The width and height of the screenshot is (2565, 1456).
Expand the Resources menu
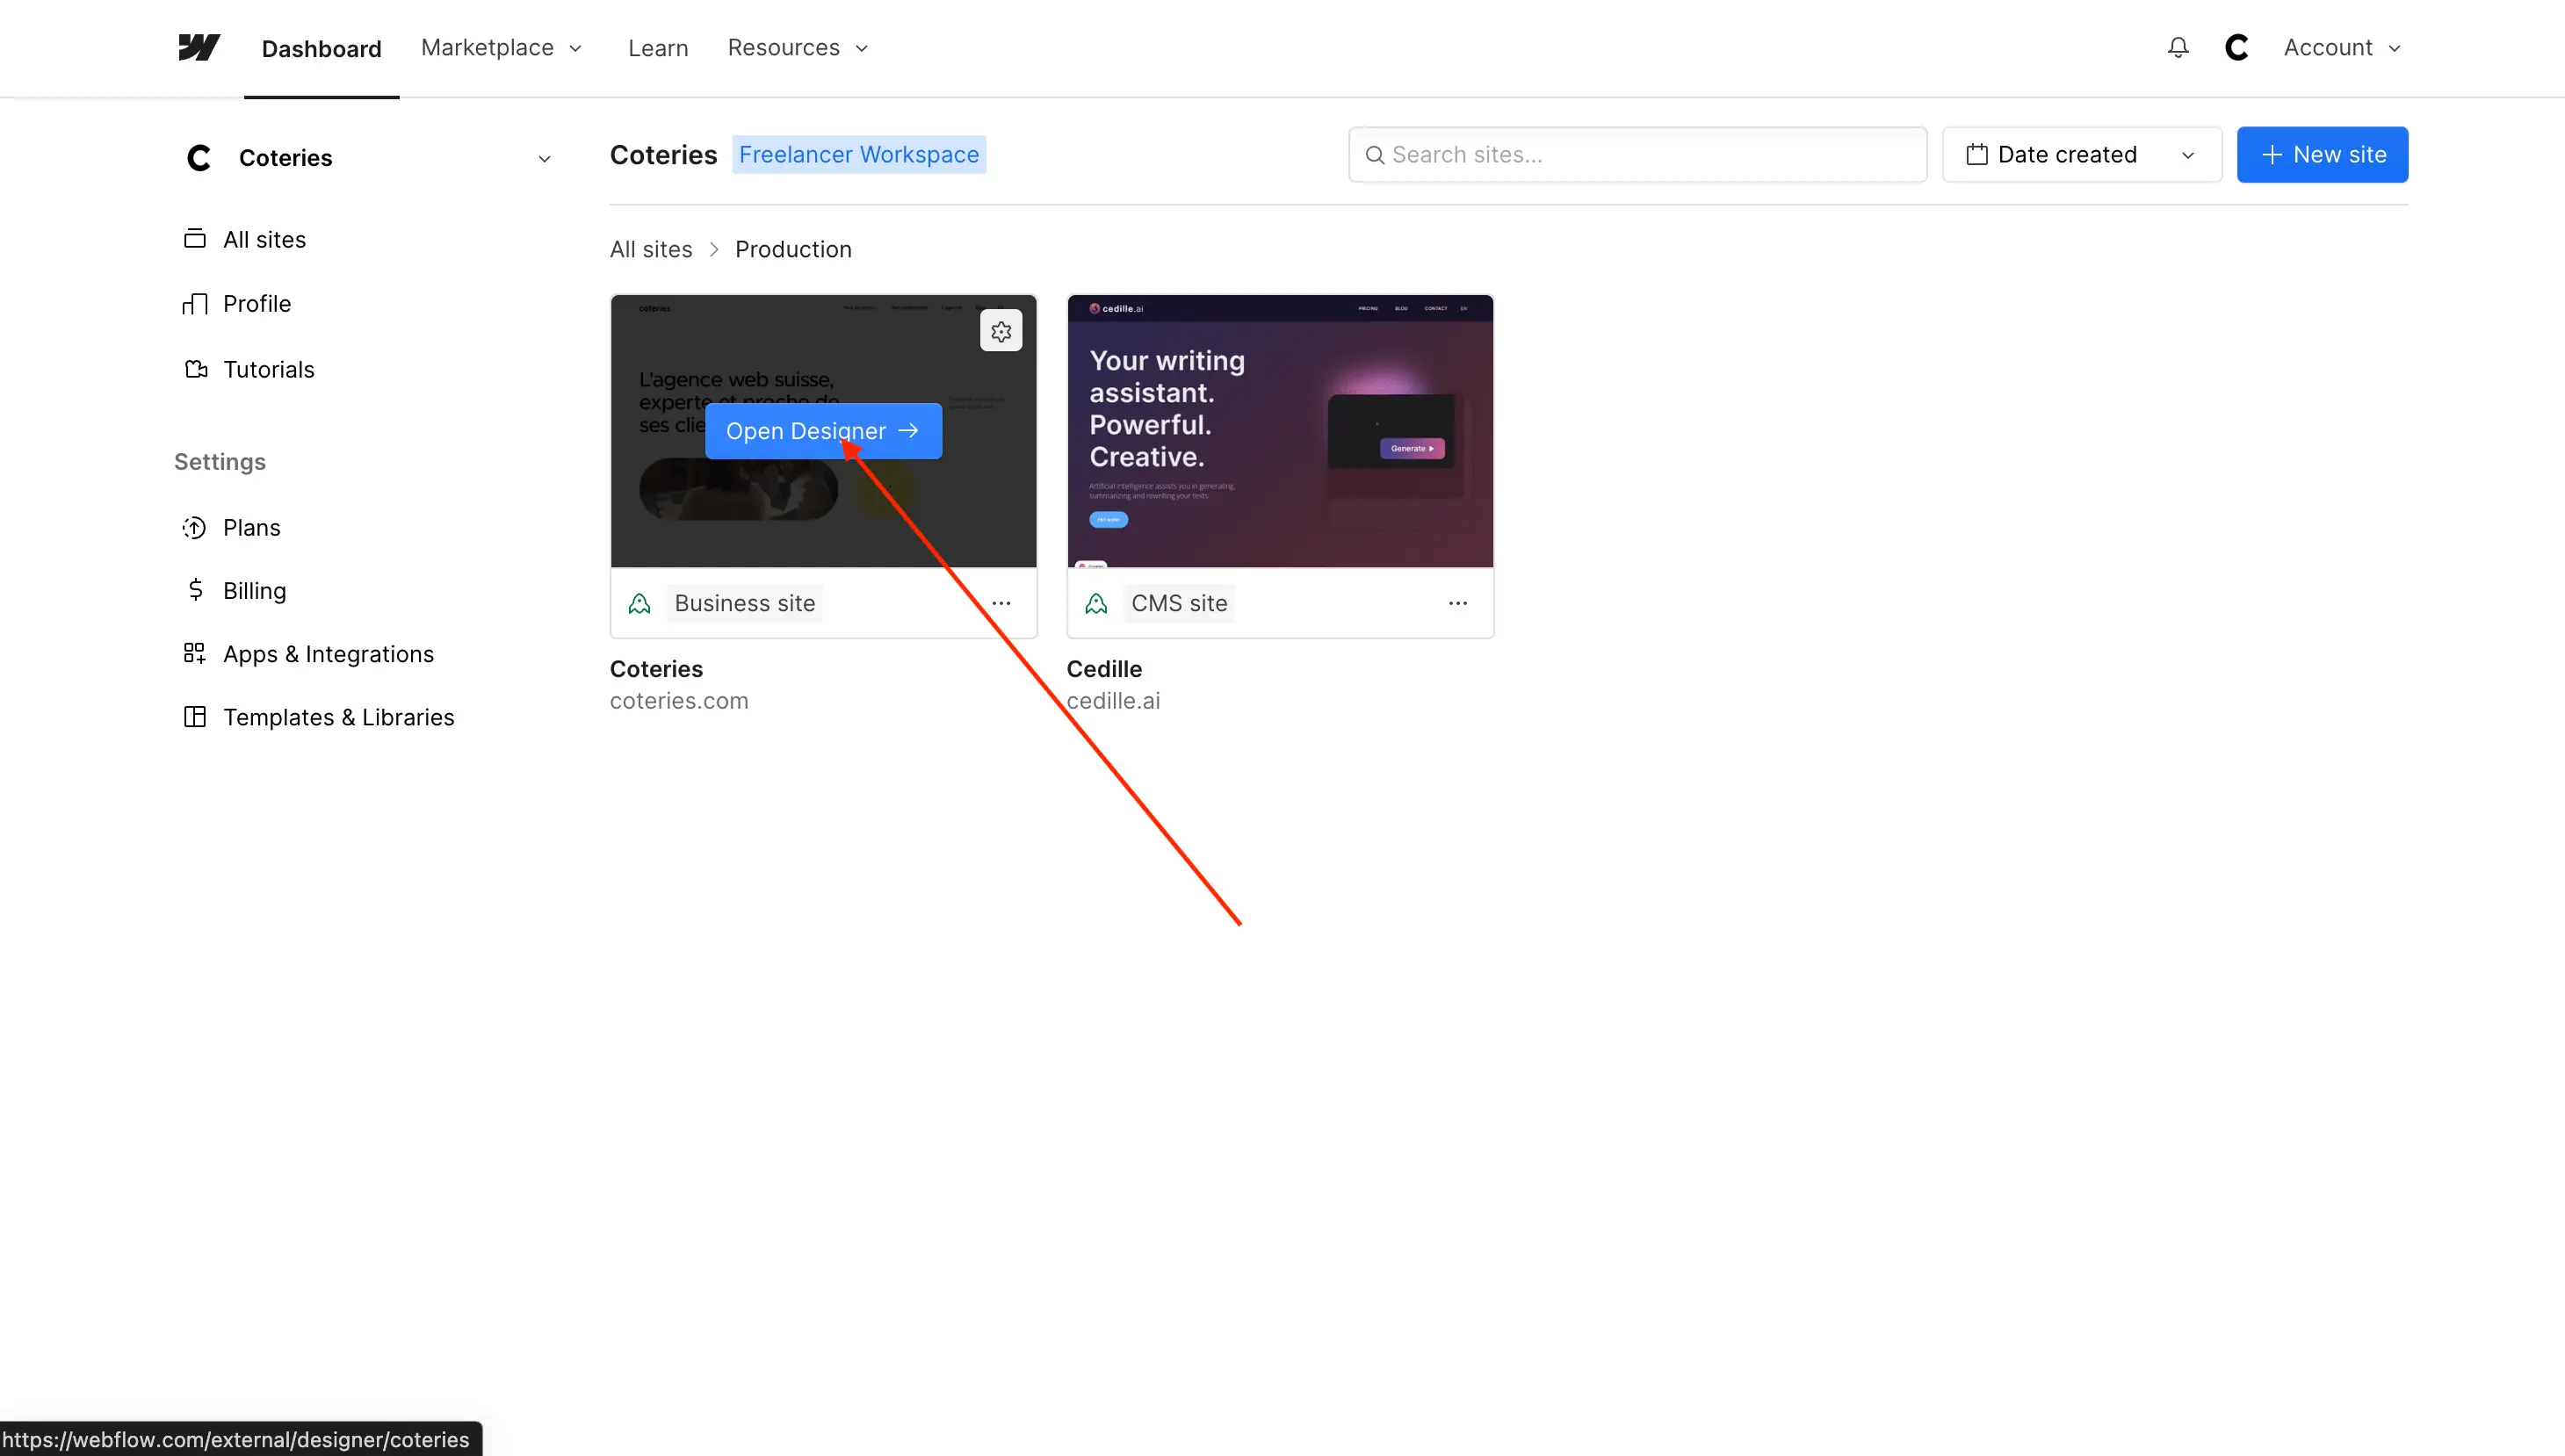798,48
